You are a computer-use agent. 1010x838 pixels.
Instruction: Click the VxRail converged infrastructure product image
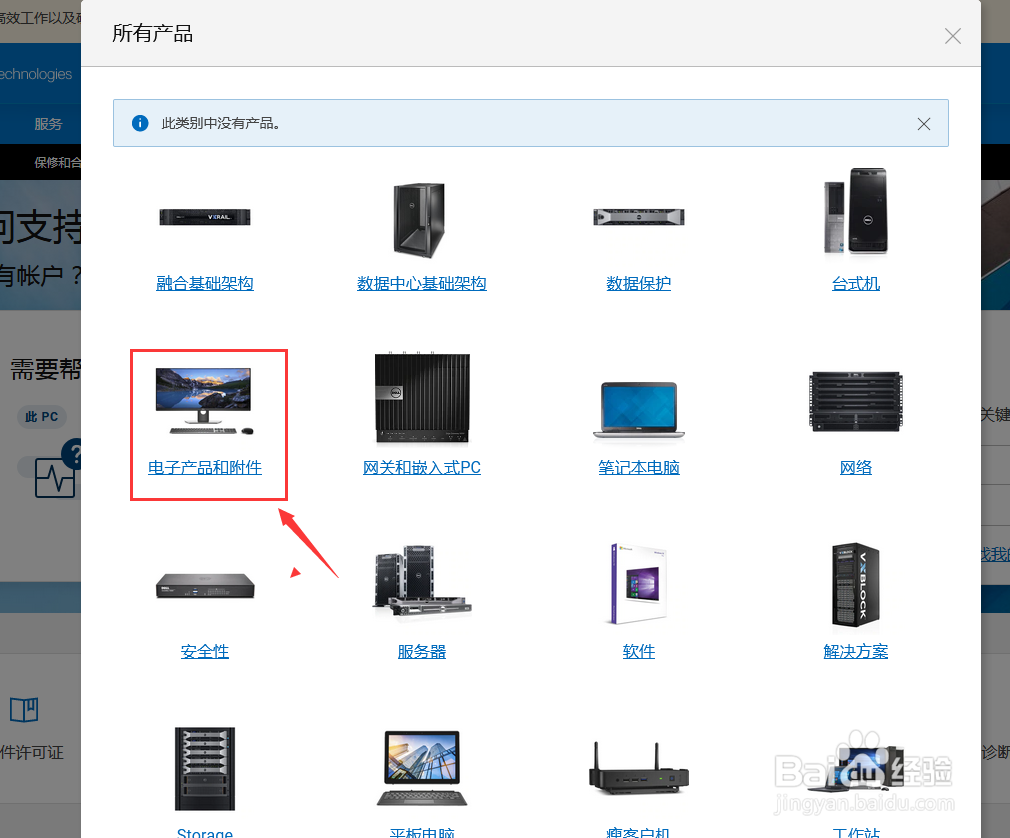205,217
